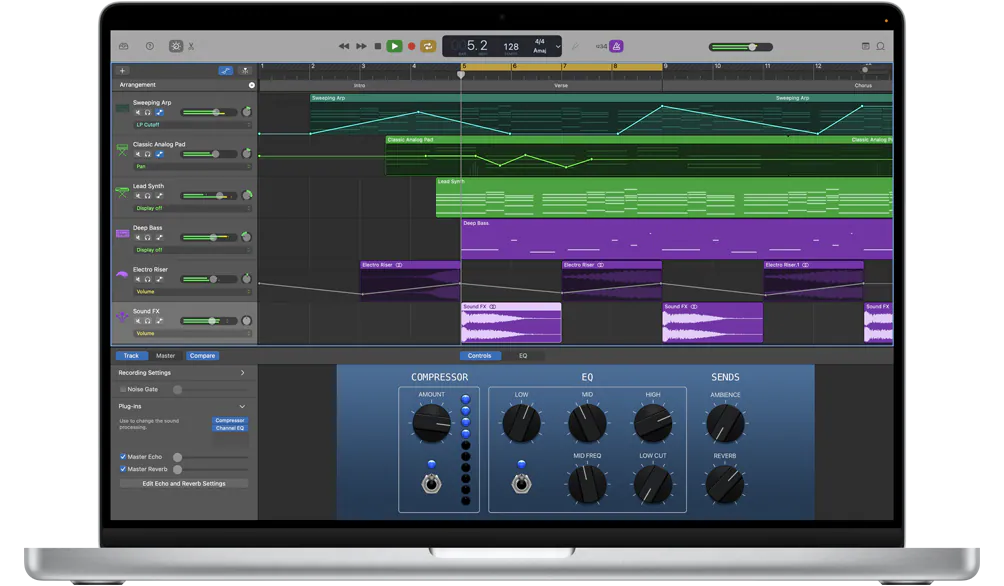The height and width of the screenshot is (586, 1004).
Task: Click the Master Reverb slider
Action: click(211, 469)
